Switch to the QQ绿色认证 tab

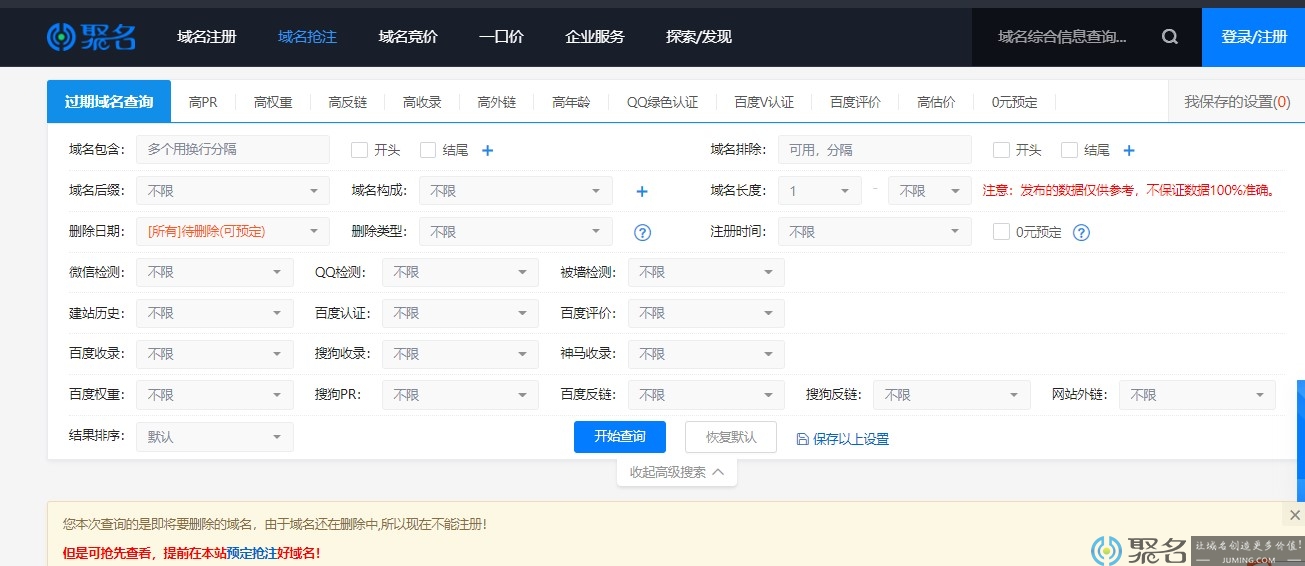tap(662, 102)
